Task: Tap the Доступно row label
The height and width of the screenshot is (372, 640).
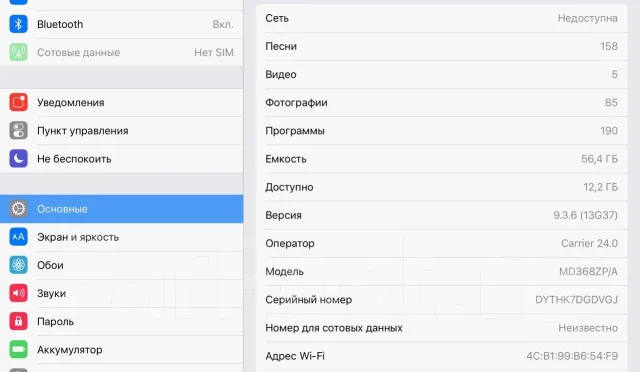Action: [x=289, y=187]
